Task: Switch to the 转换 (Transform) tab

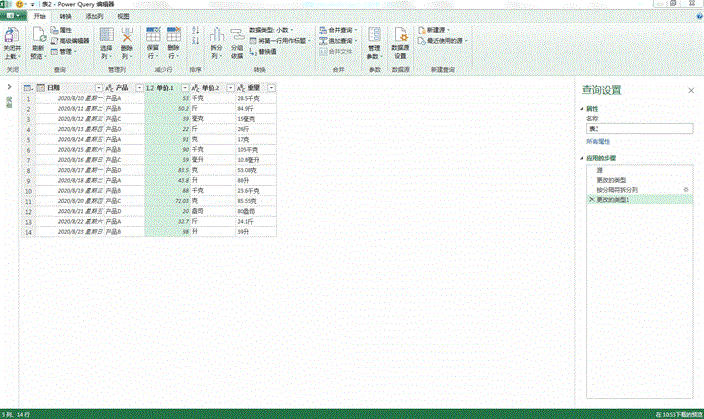Action: click(x=65, y=17)
